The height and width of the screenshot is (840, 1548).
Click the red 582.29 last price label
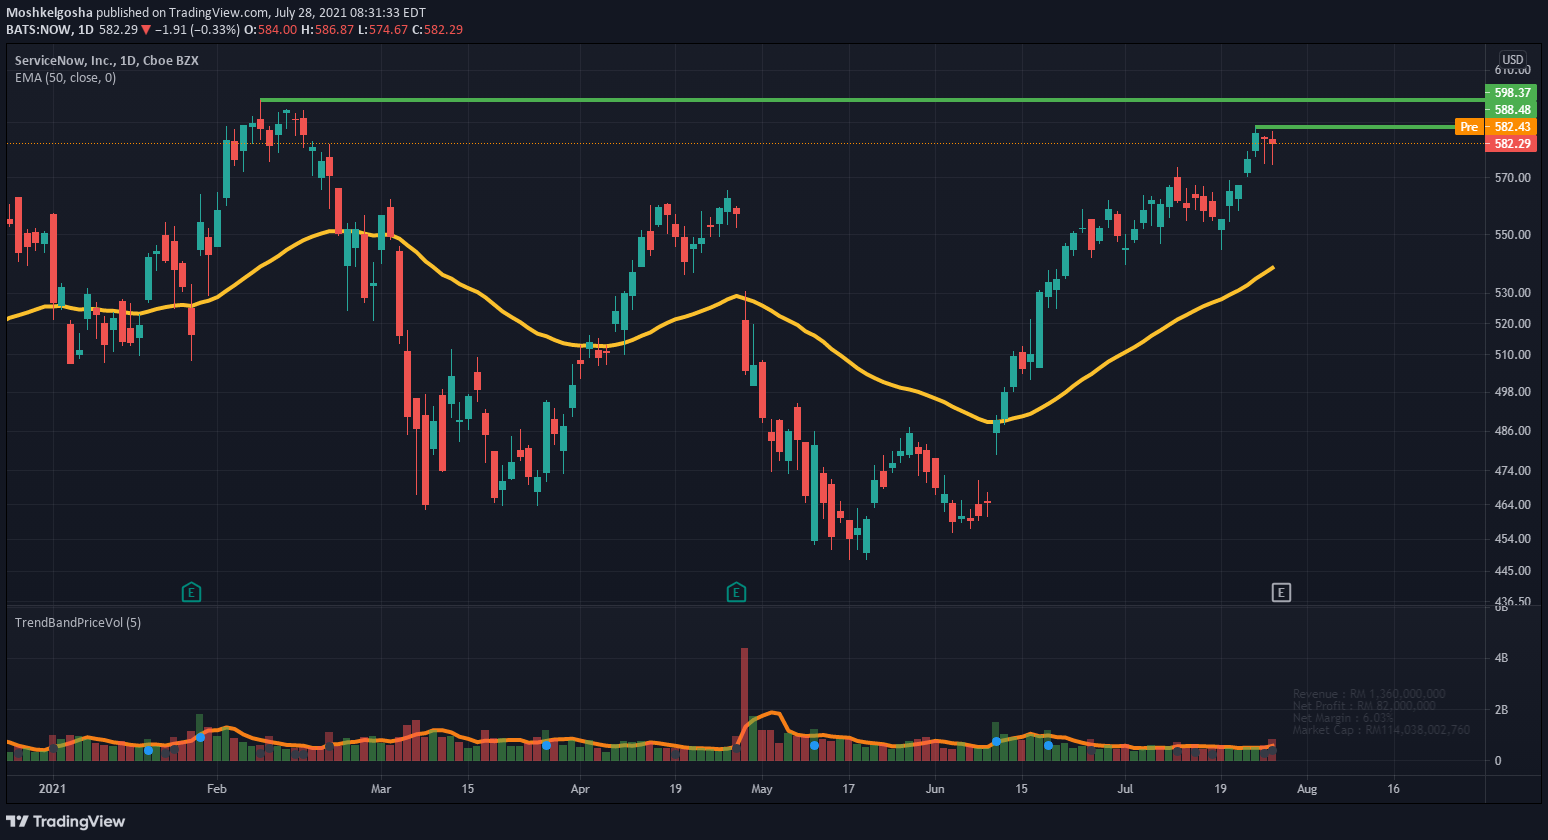click(1511, 144)
